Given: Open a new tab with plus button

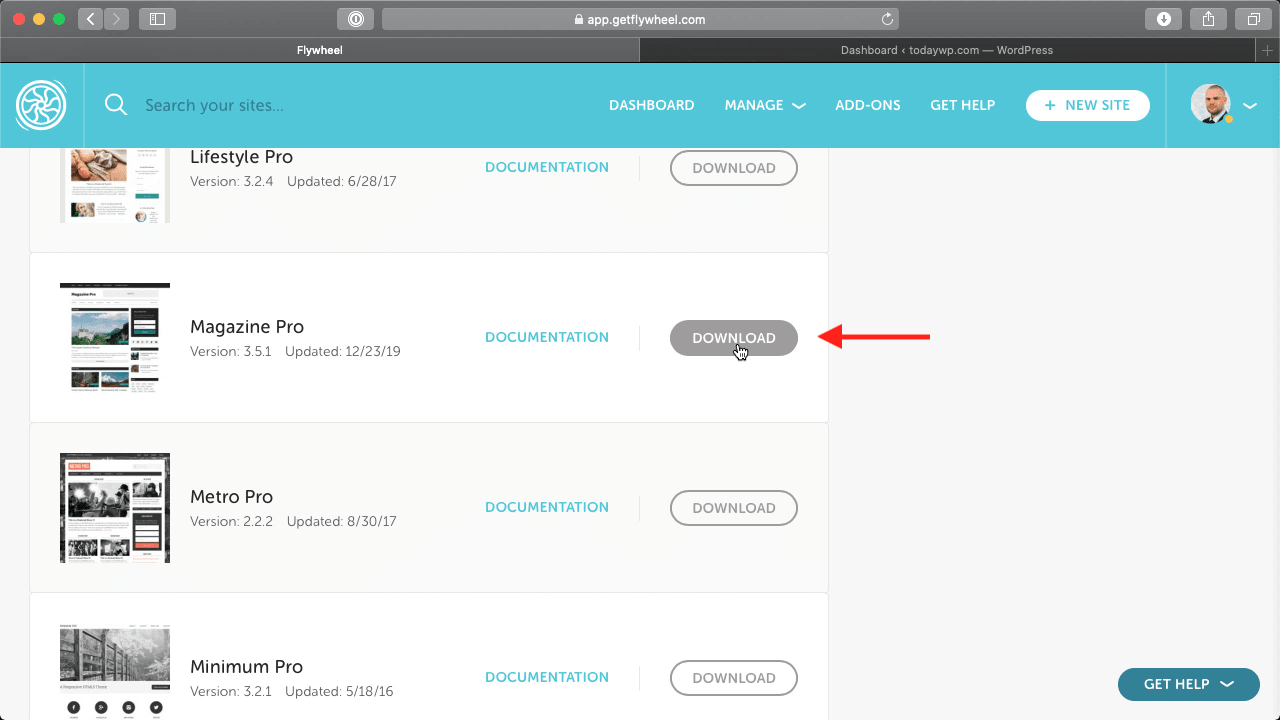Looking at the screenshot, I should click(1268, 50).
